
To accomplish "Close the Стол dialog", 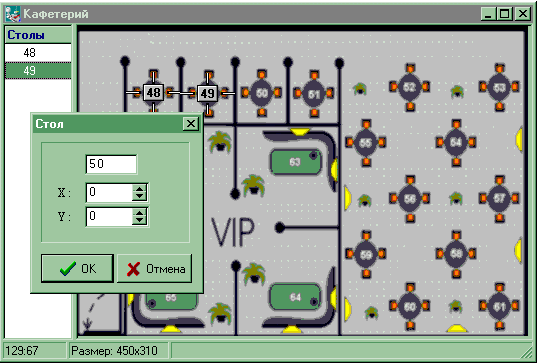I will [x=190, y=124].
